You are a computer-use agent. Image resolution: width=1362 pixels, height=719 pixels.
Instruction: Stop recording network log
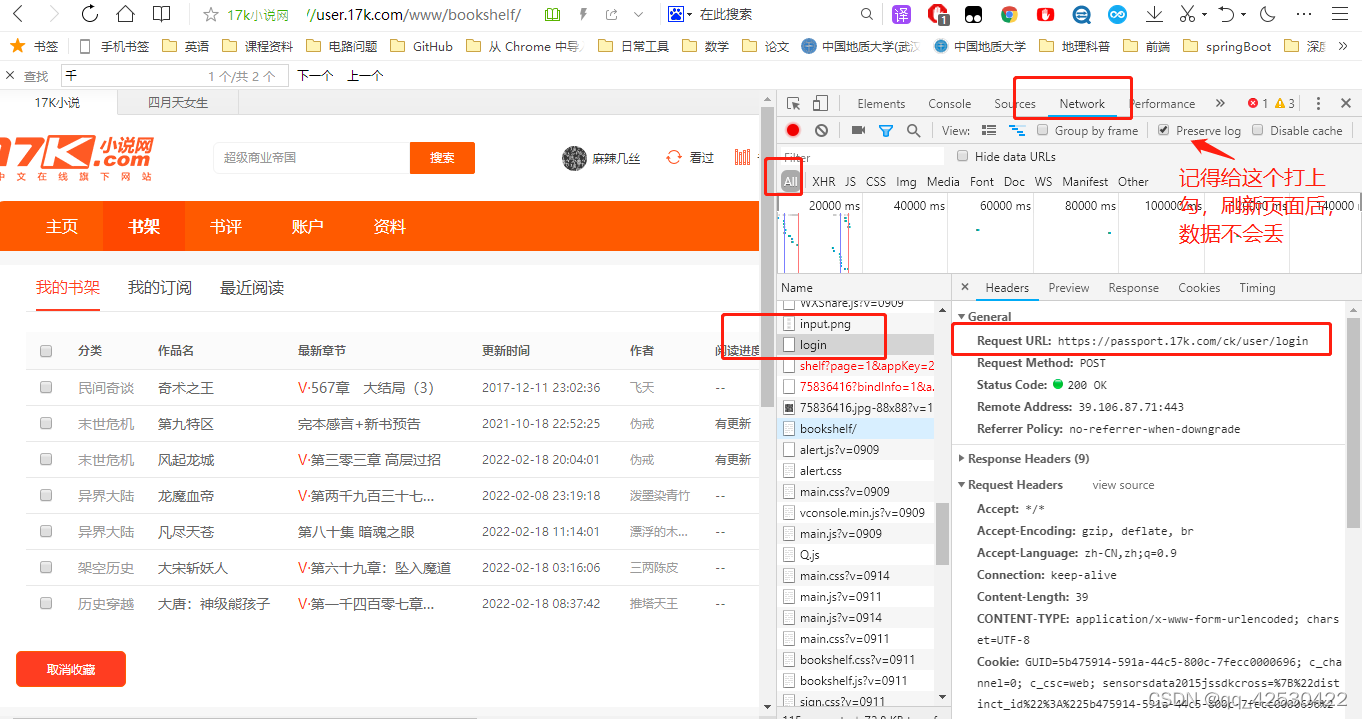(793, 131)
